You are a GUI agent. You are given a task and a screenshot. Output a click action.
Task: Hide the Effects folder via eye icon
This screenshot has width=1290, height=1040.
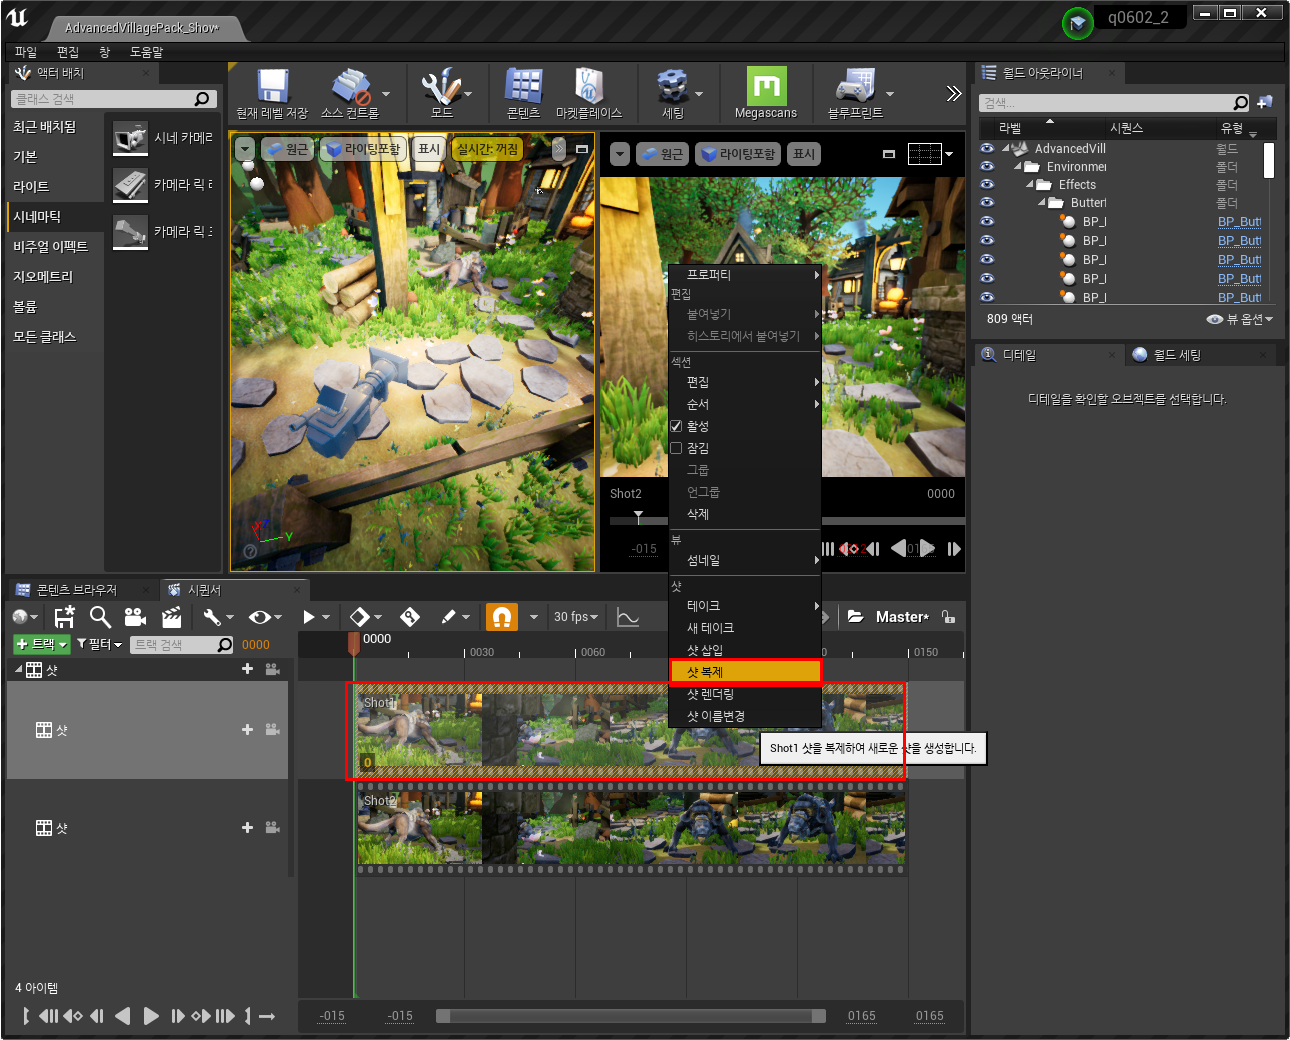[987, 184]
